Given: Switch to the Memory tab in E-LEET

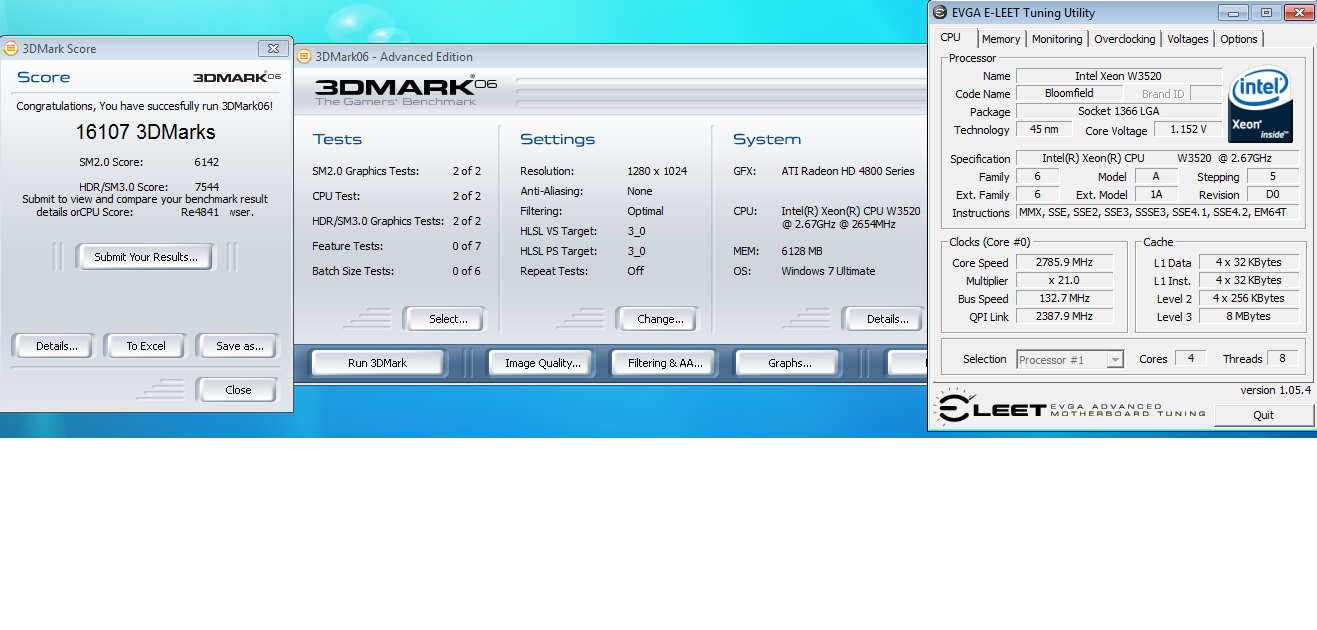Looking at the screenshot, I should pos(1001,39).
